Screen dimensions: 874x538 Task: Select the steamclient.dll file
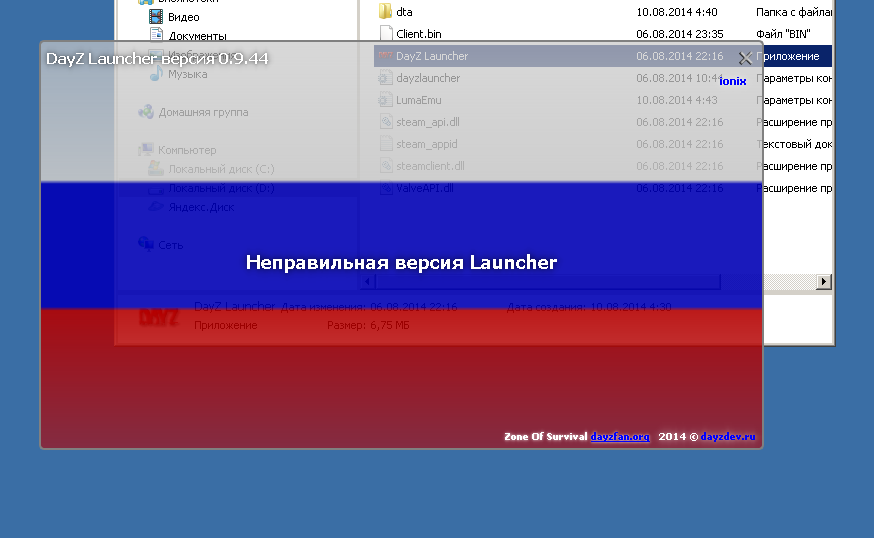click(x=430, y=166)
